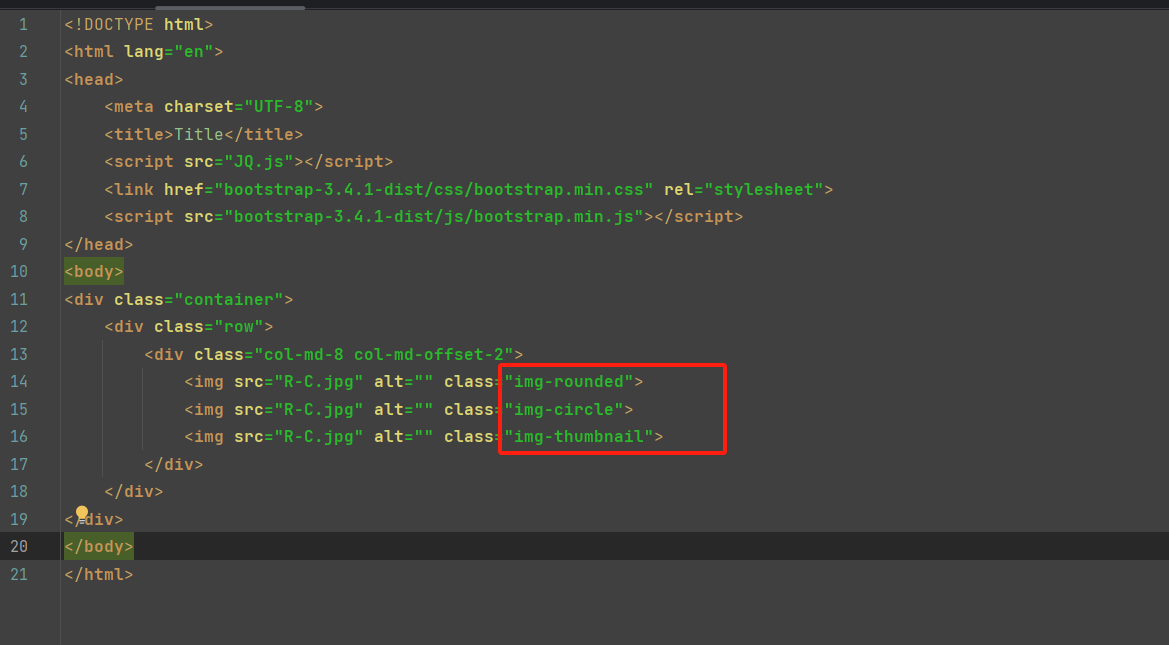Click the closing </div> on line 18
This screenshot has height=645, width=1169.
point(133,491)
